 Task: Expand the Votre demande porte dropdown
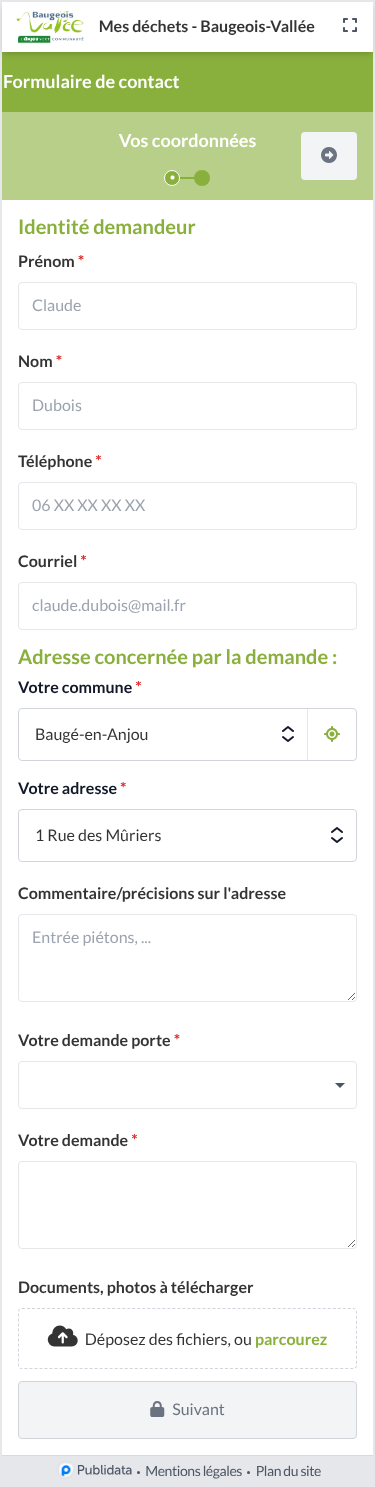187,1085
